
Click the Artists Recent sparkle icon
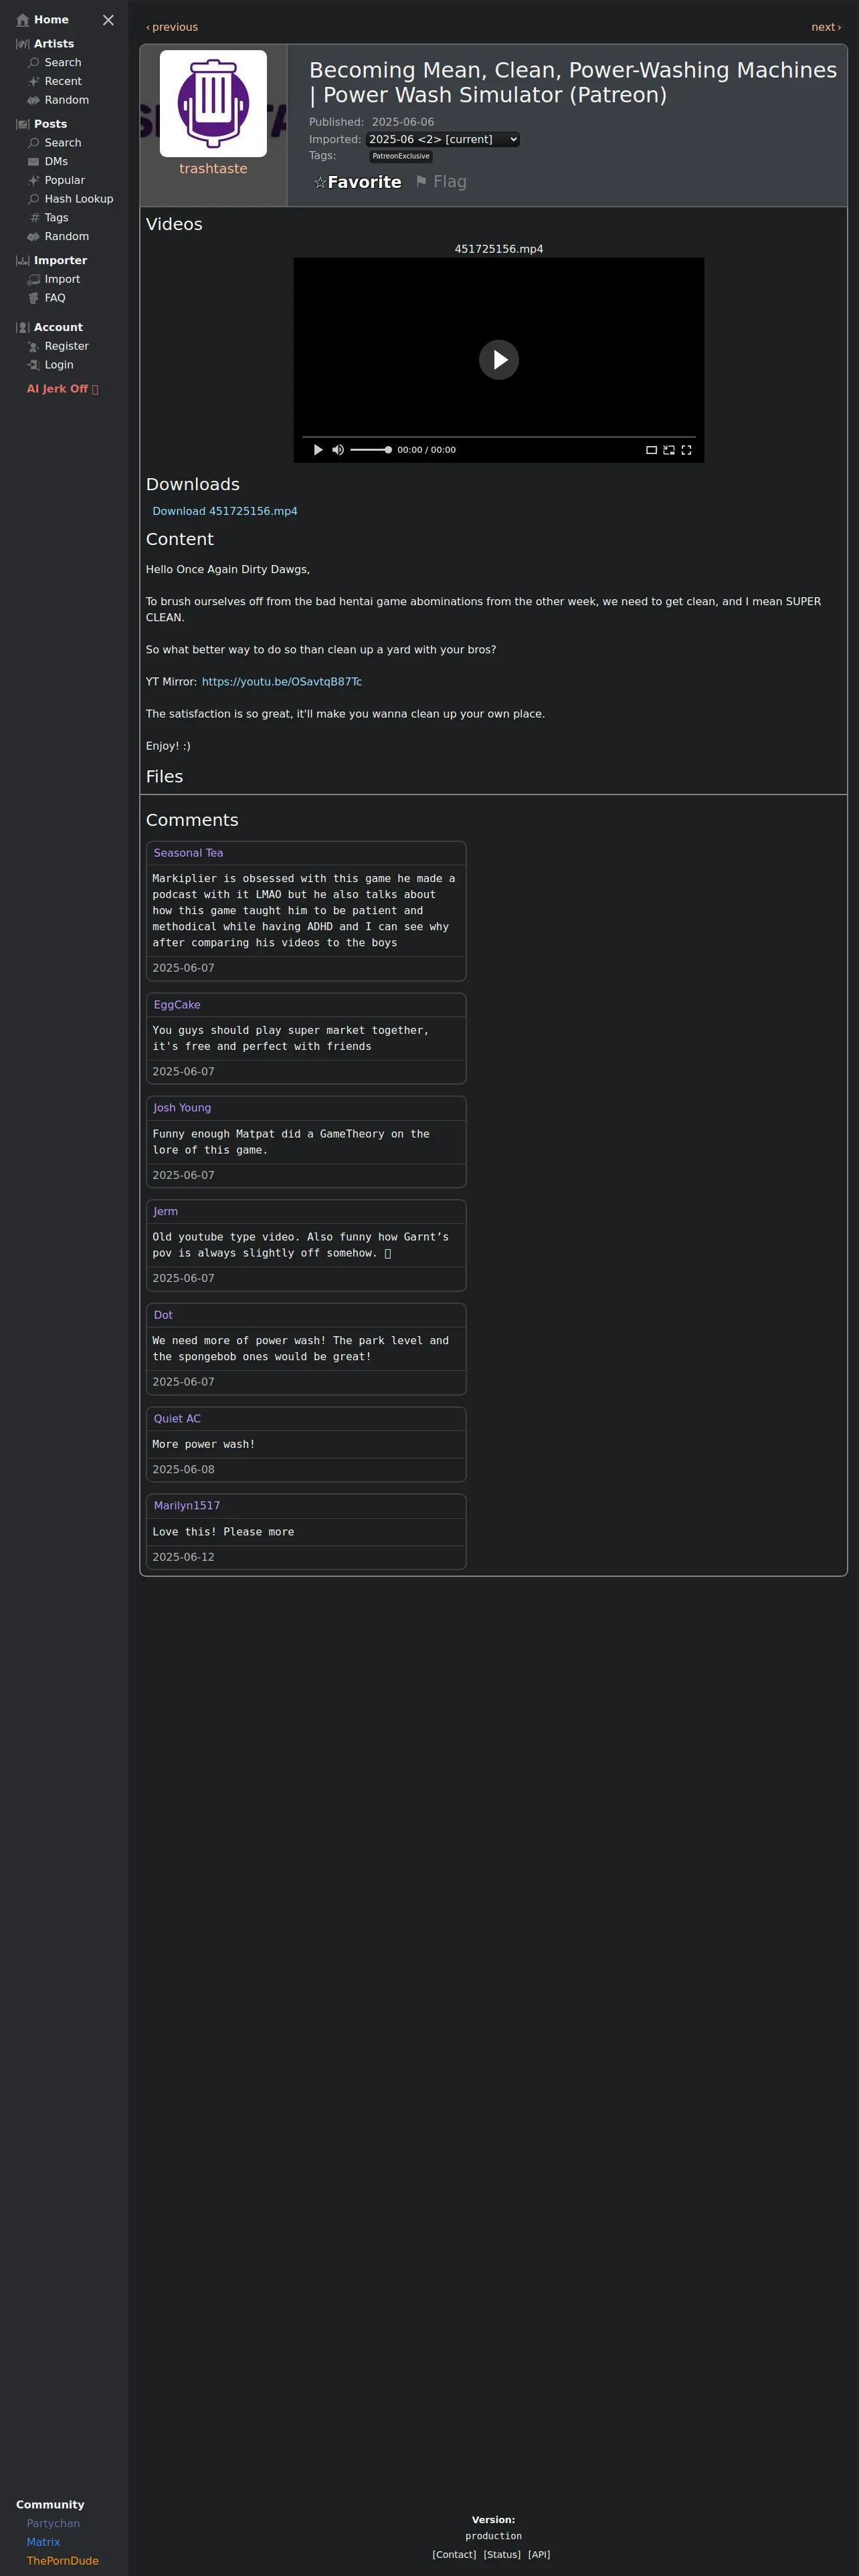click(34, 82)
